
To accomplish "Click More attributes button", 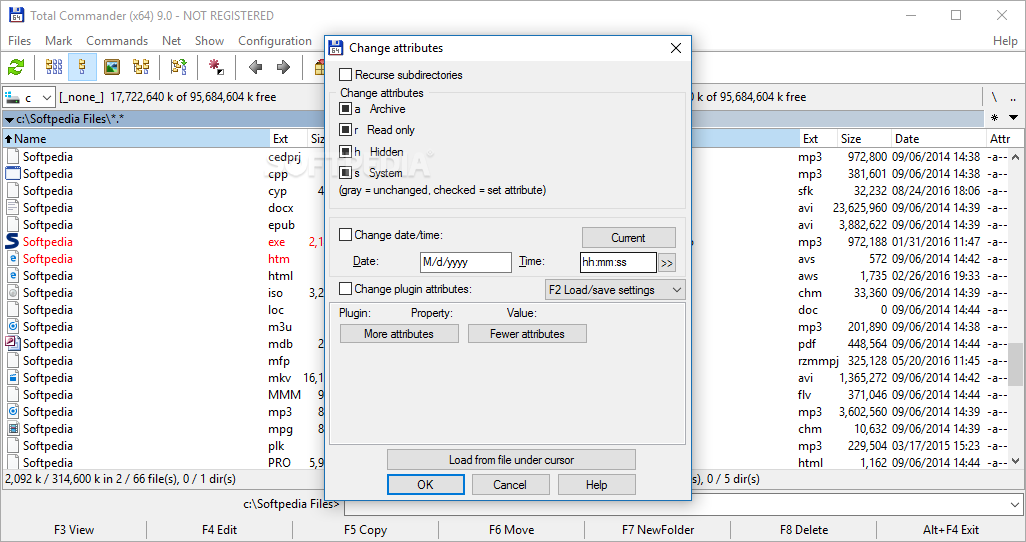I will click(x=399, y=334).
